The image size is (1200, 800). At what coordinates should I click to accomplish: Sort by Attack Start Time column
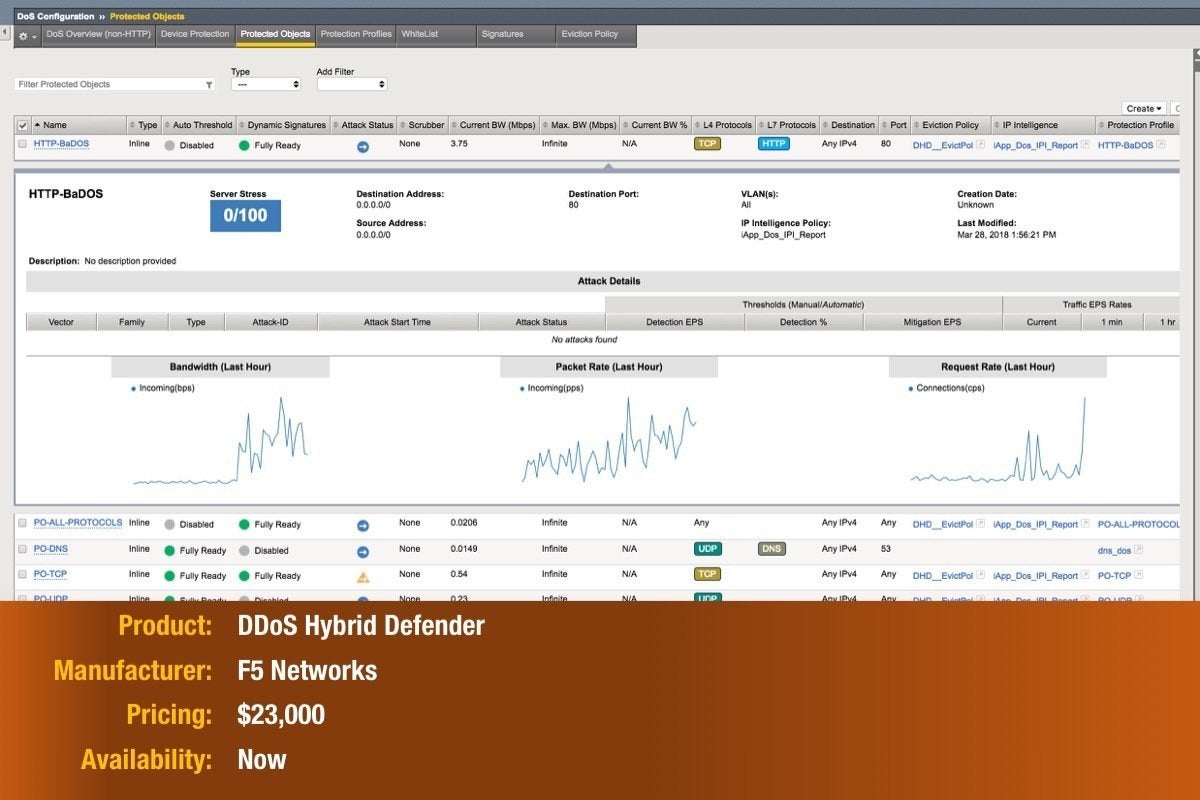pos(397,322)
